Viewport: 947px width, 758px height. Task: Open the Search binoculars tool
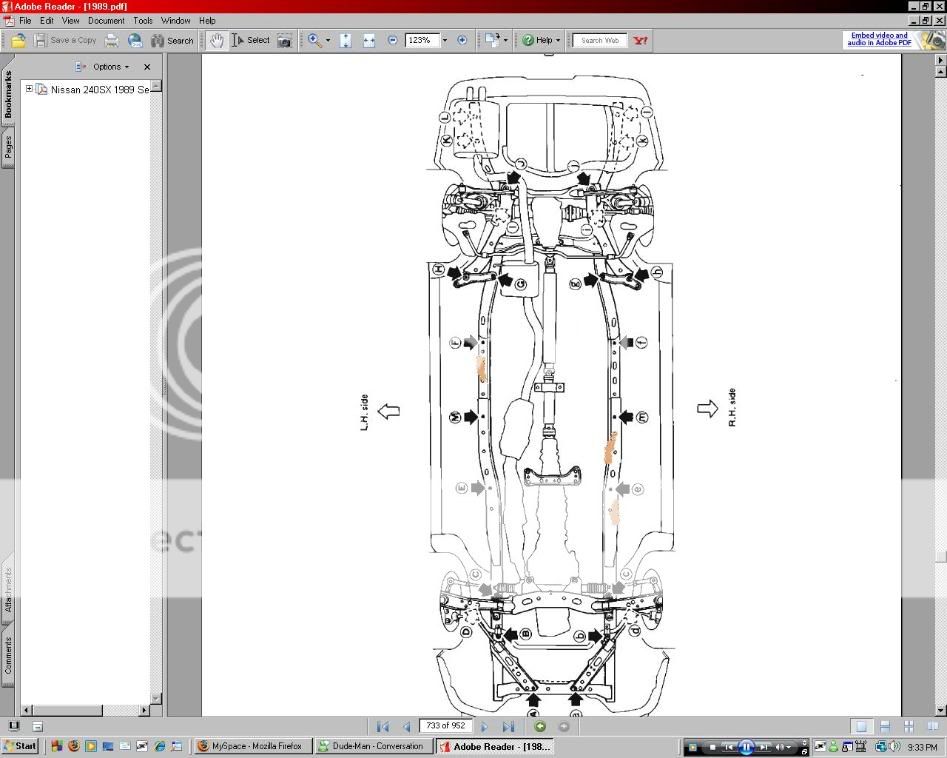(x=157, y=40)
